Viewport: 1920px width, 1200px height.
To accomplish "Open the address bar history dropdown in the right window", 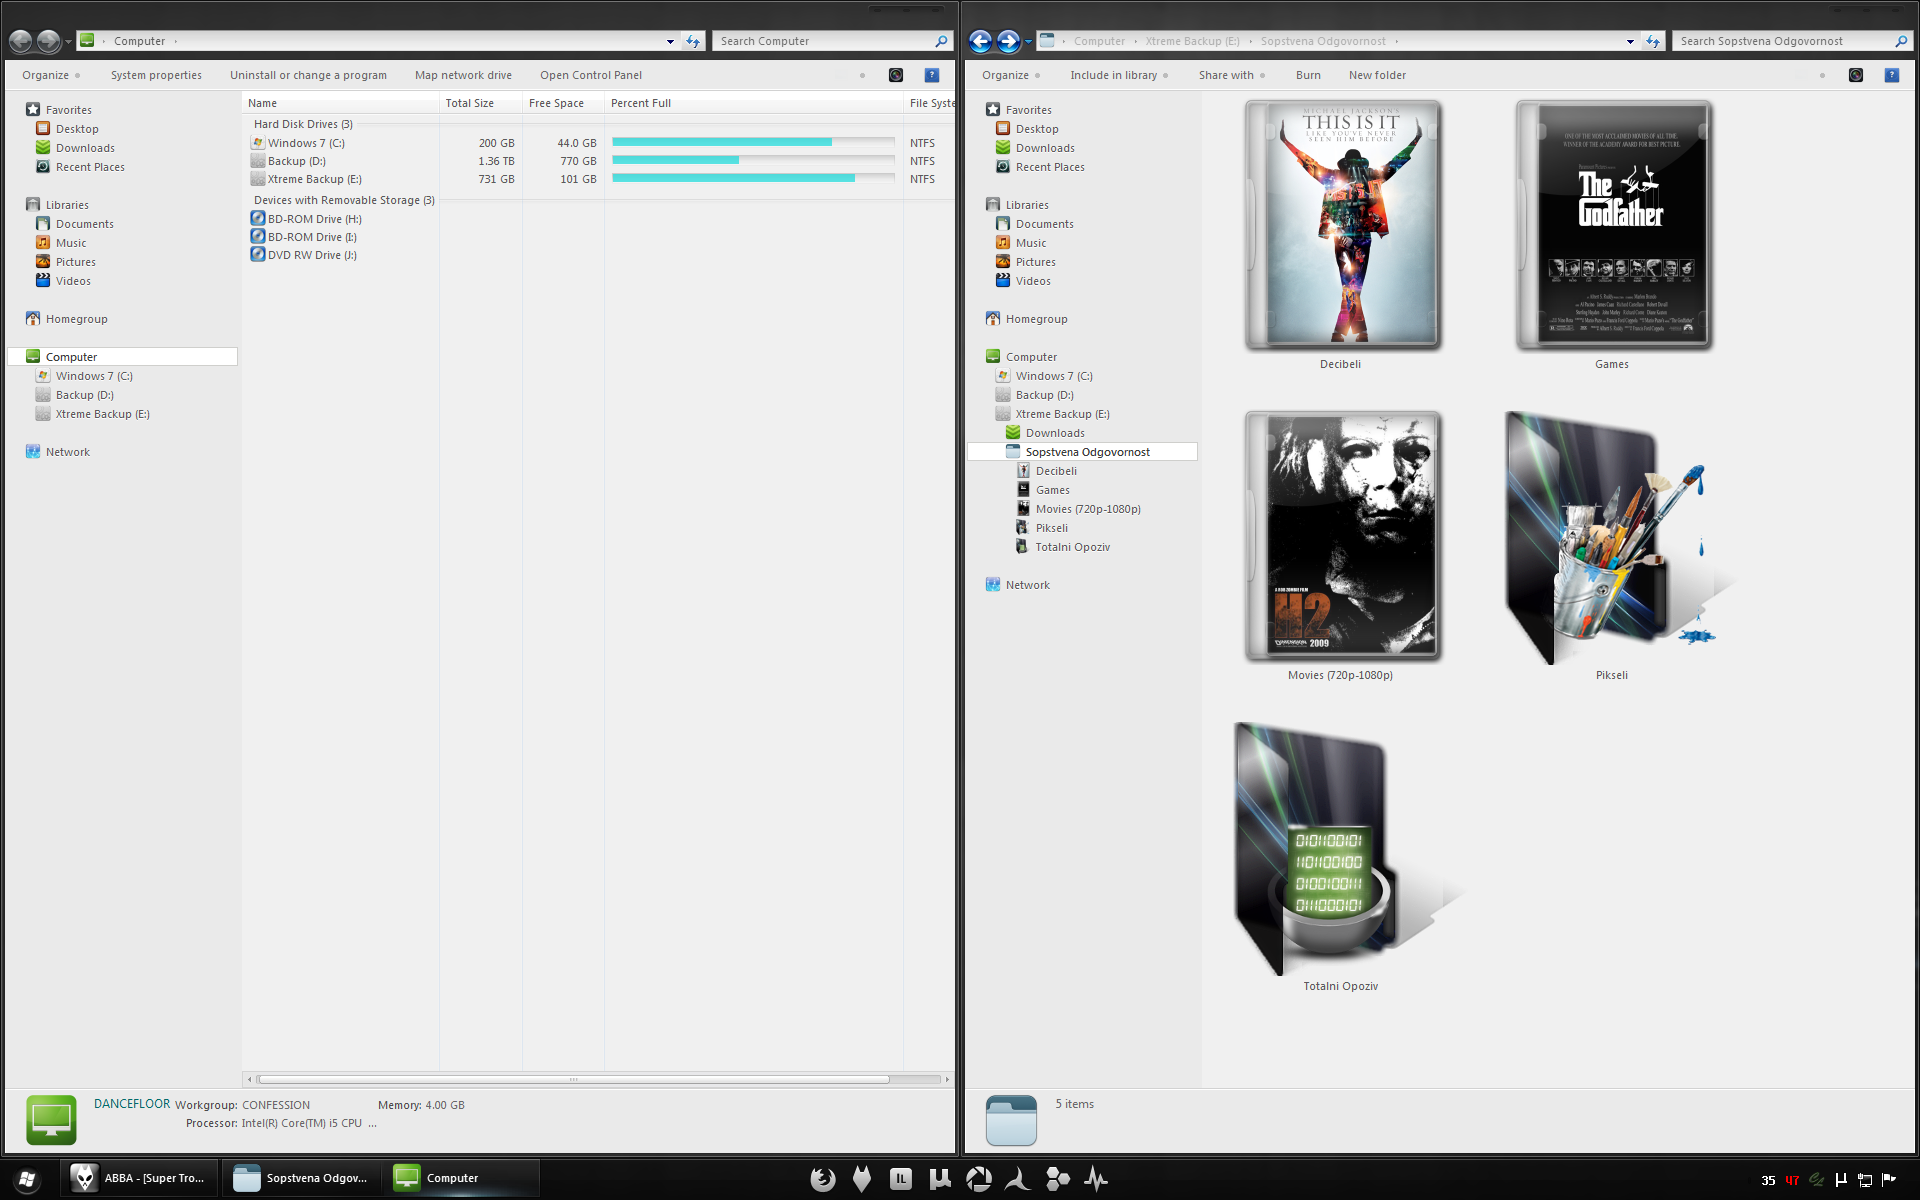I will (x=1630, y=41).
